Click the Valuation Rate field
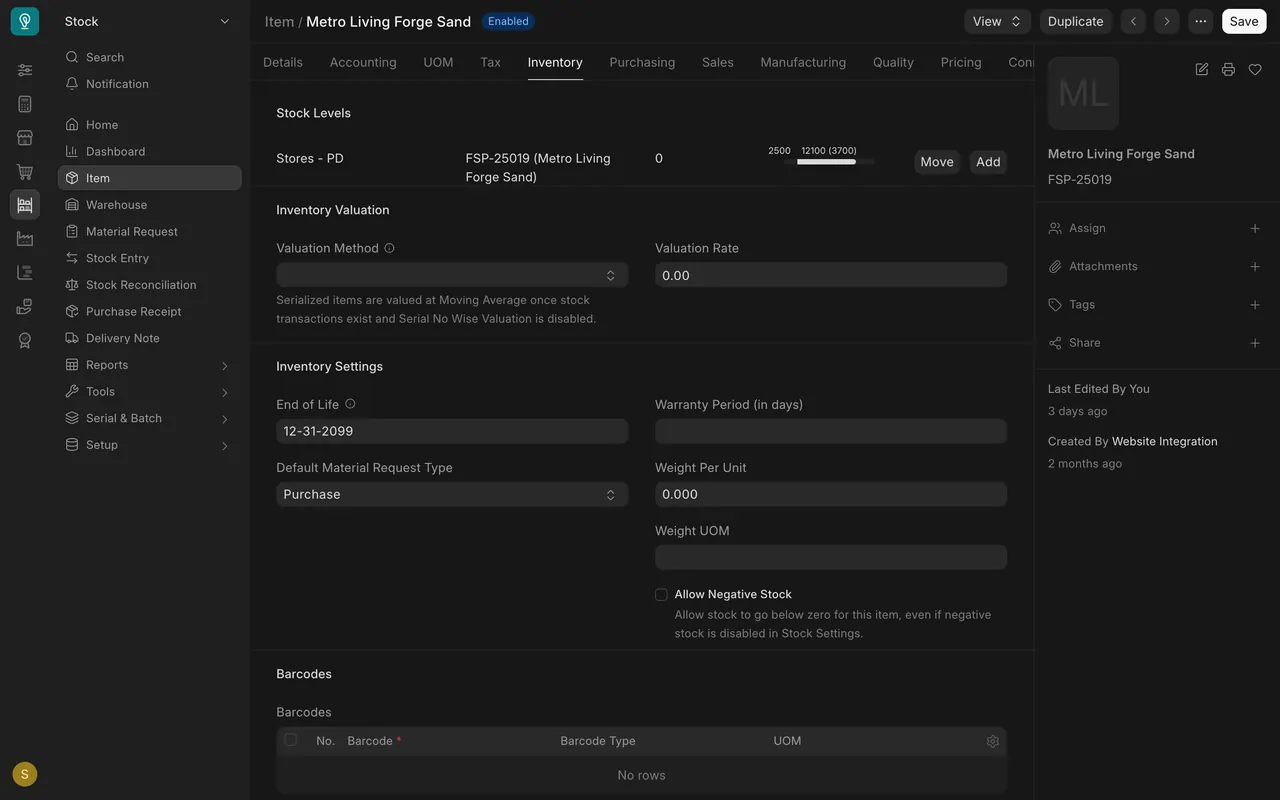This screenshot has height=800, width=1280. (831, 275)
